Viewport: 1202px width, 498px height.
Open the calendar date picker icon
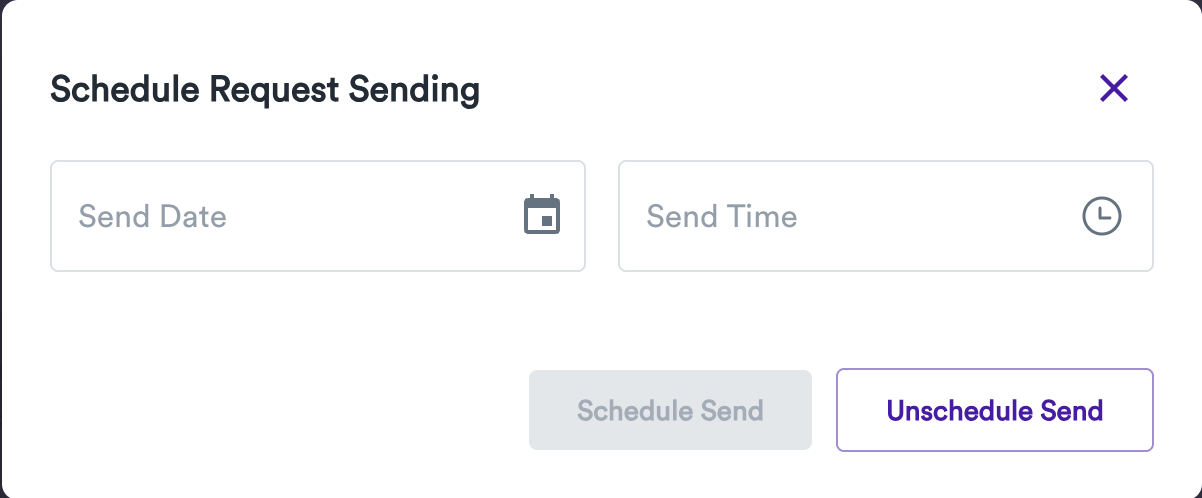542,216
